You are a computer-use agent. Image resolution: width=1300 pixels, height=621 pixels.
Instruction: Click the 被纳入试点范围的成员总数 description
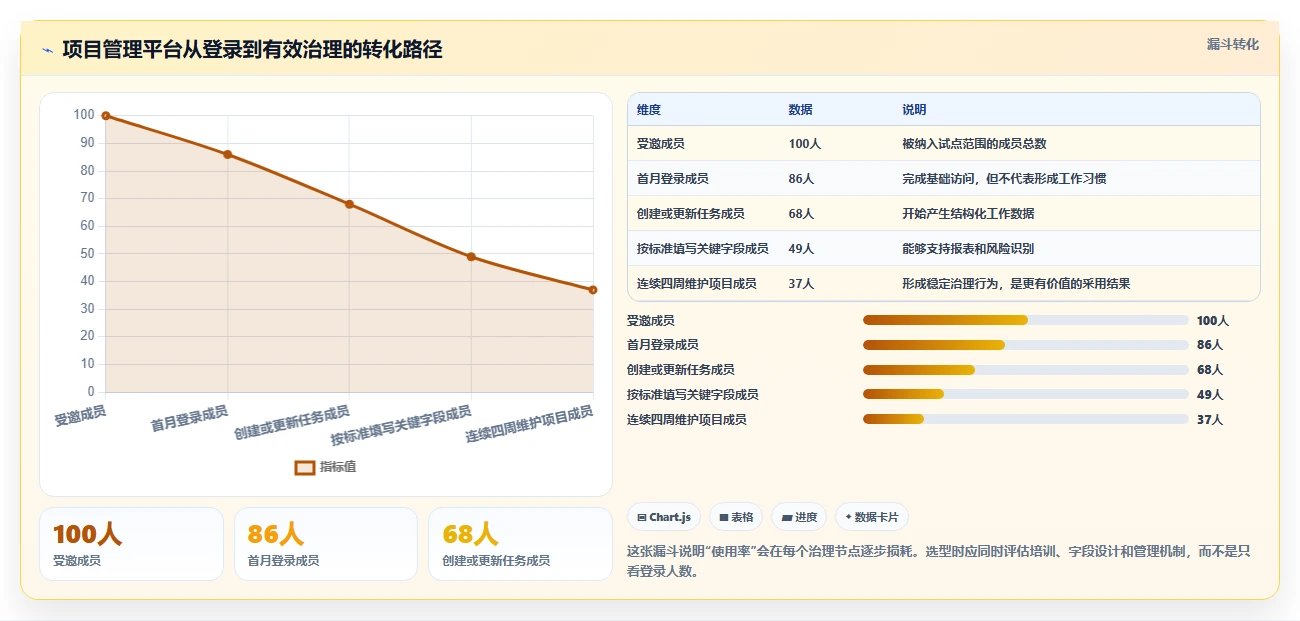(x=974, y=144)
